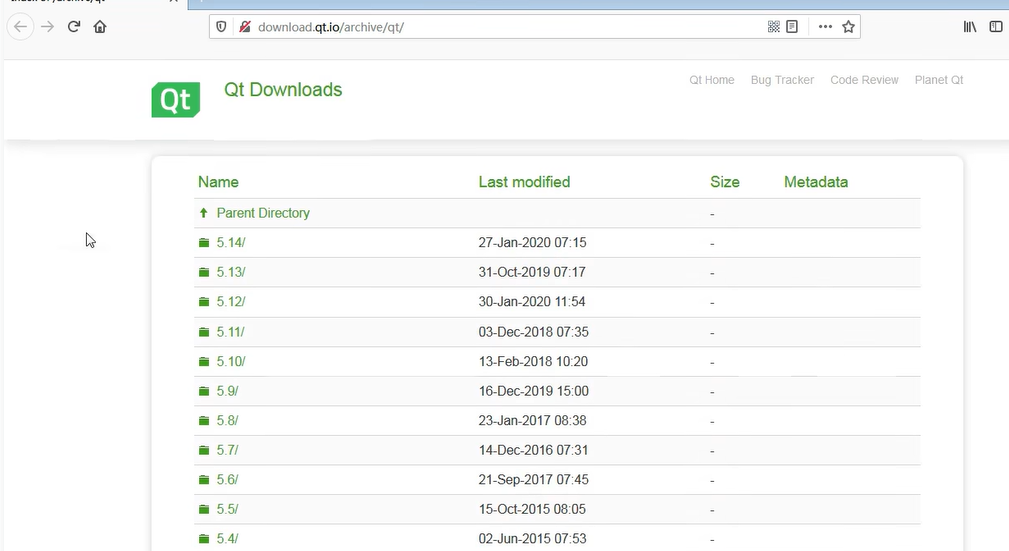Open the Bug Tracker navigation link
Image resolution: width=1009 pixels, height=551 pixels.
click(782, 80)
